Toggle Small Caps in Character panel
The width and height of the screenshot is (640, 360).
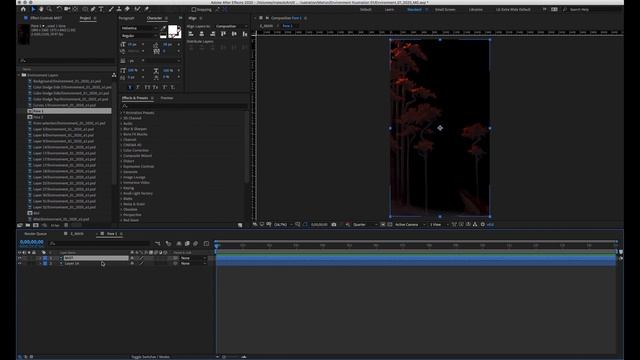point(156,87)
